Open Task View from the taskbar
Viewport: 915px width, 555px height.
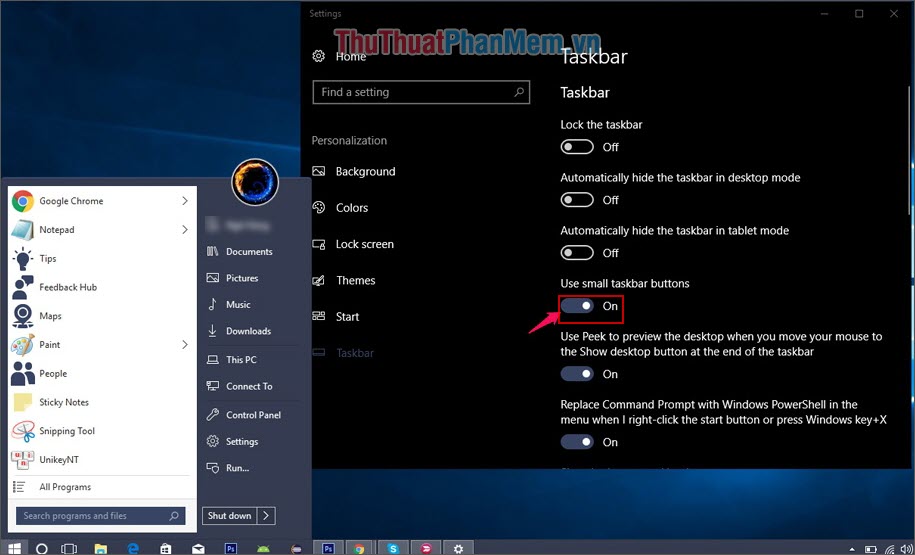69,549
